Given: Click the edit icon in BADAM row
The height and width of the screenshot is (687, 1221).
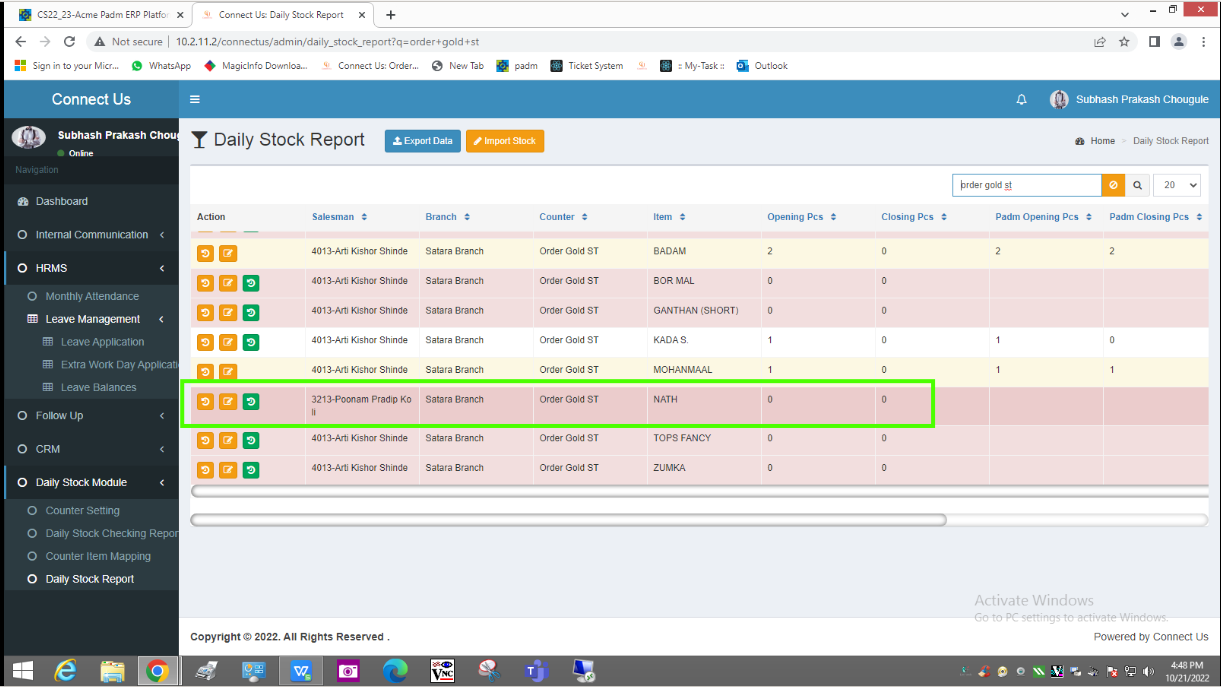Looking at the screenshot, I should point(228,254).
